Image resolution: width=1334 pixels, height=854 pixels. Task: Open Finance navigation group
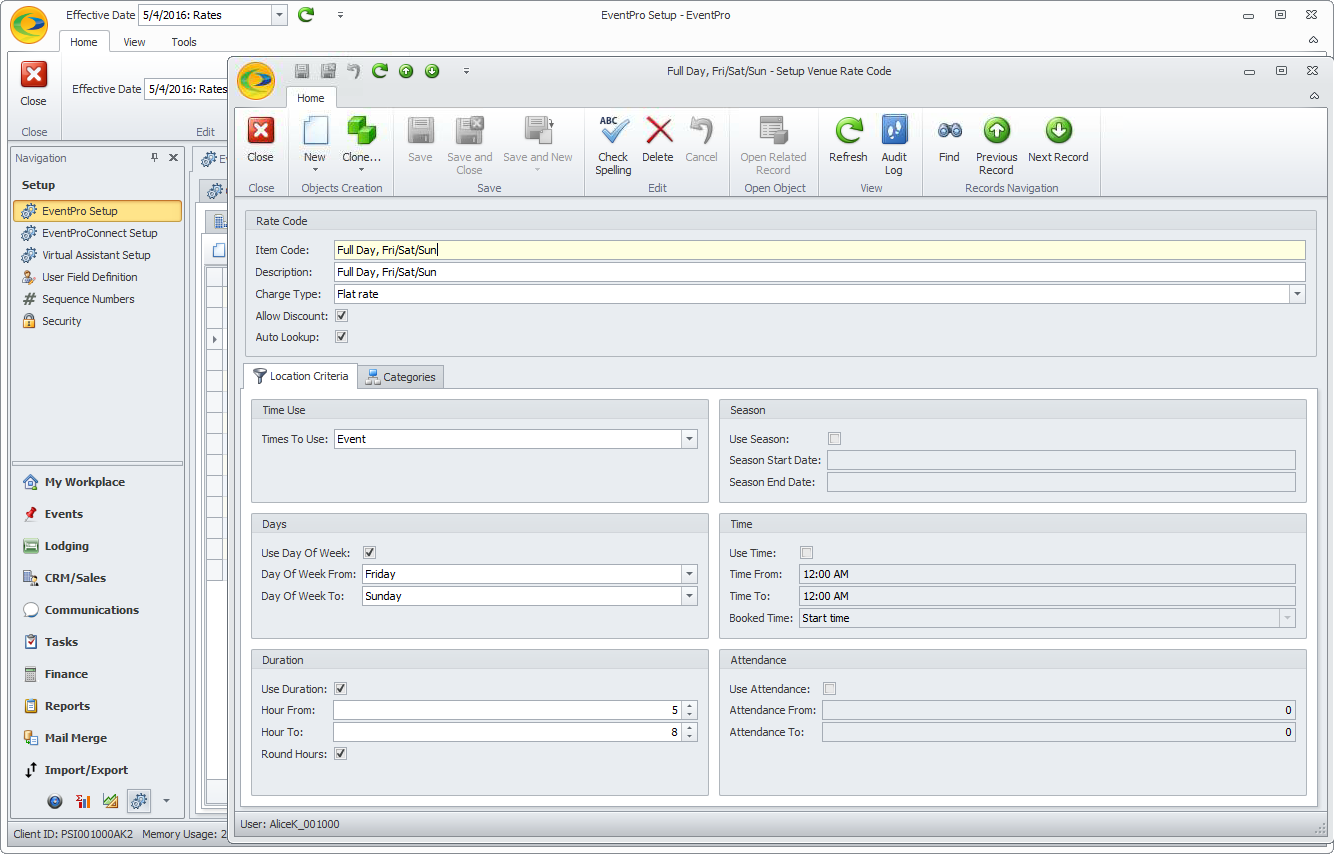pyautogui.click(x=97, y=674)
